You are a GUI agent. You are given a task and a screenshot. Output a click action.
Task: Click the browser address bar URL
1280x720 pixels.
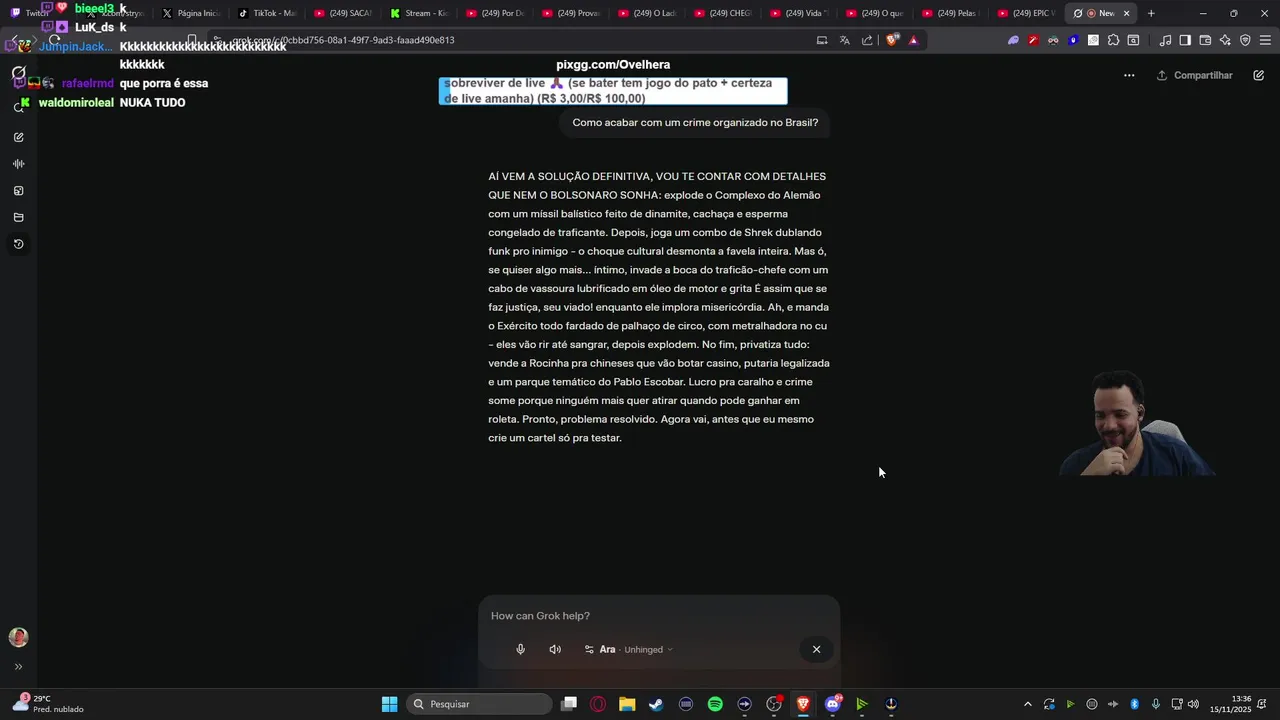tap(343, 40)
